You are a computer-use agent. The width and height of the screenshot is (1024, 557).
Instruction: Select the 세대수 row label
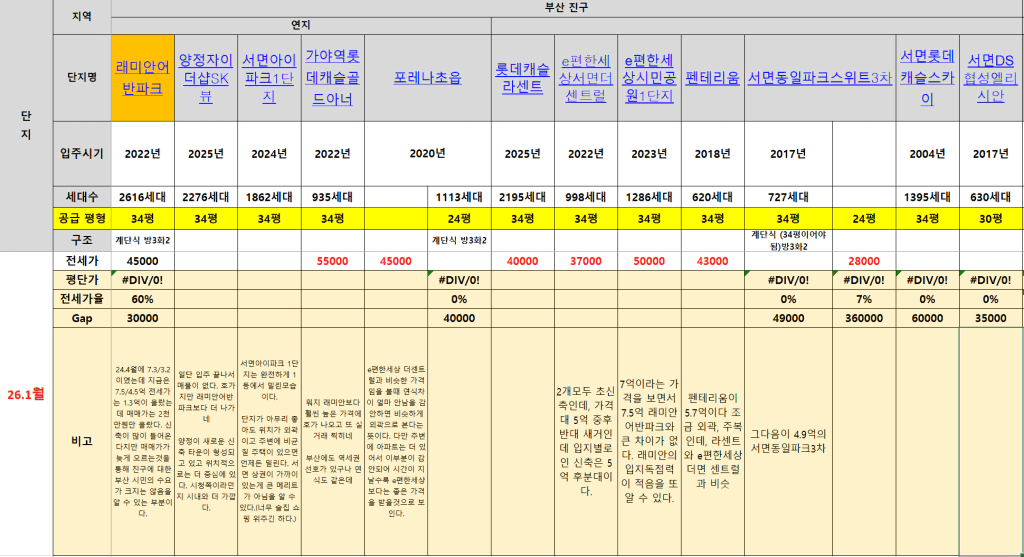pyautogui.click(x=82, y=197)
